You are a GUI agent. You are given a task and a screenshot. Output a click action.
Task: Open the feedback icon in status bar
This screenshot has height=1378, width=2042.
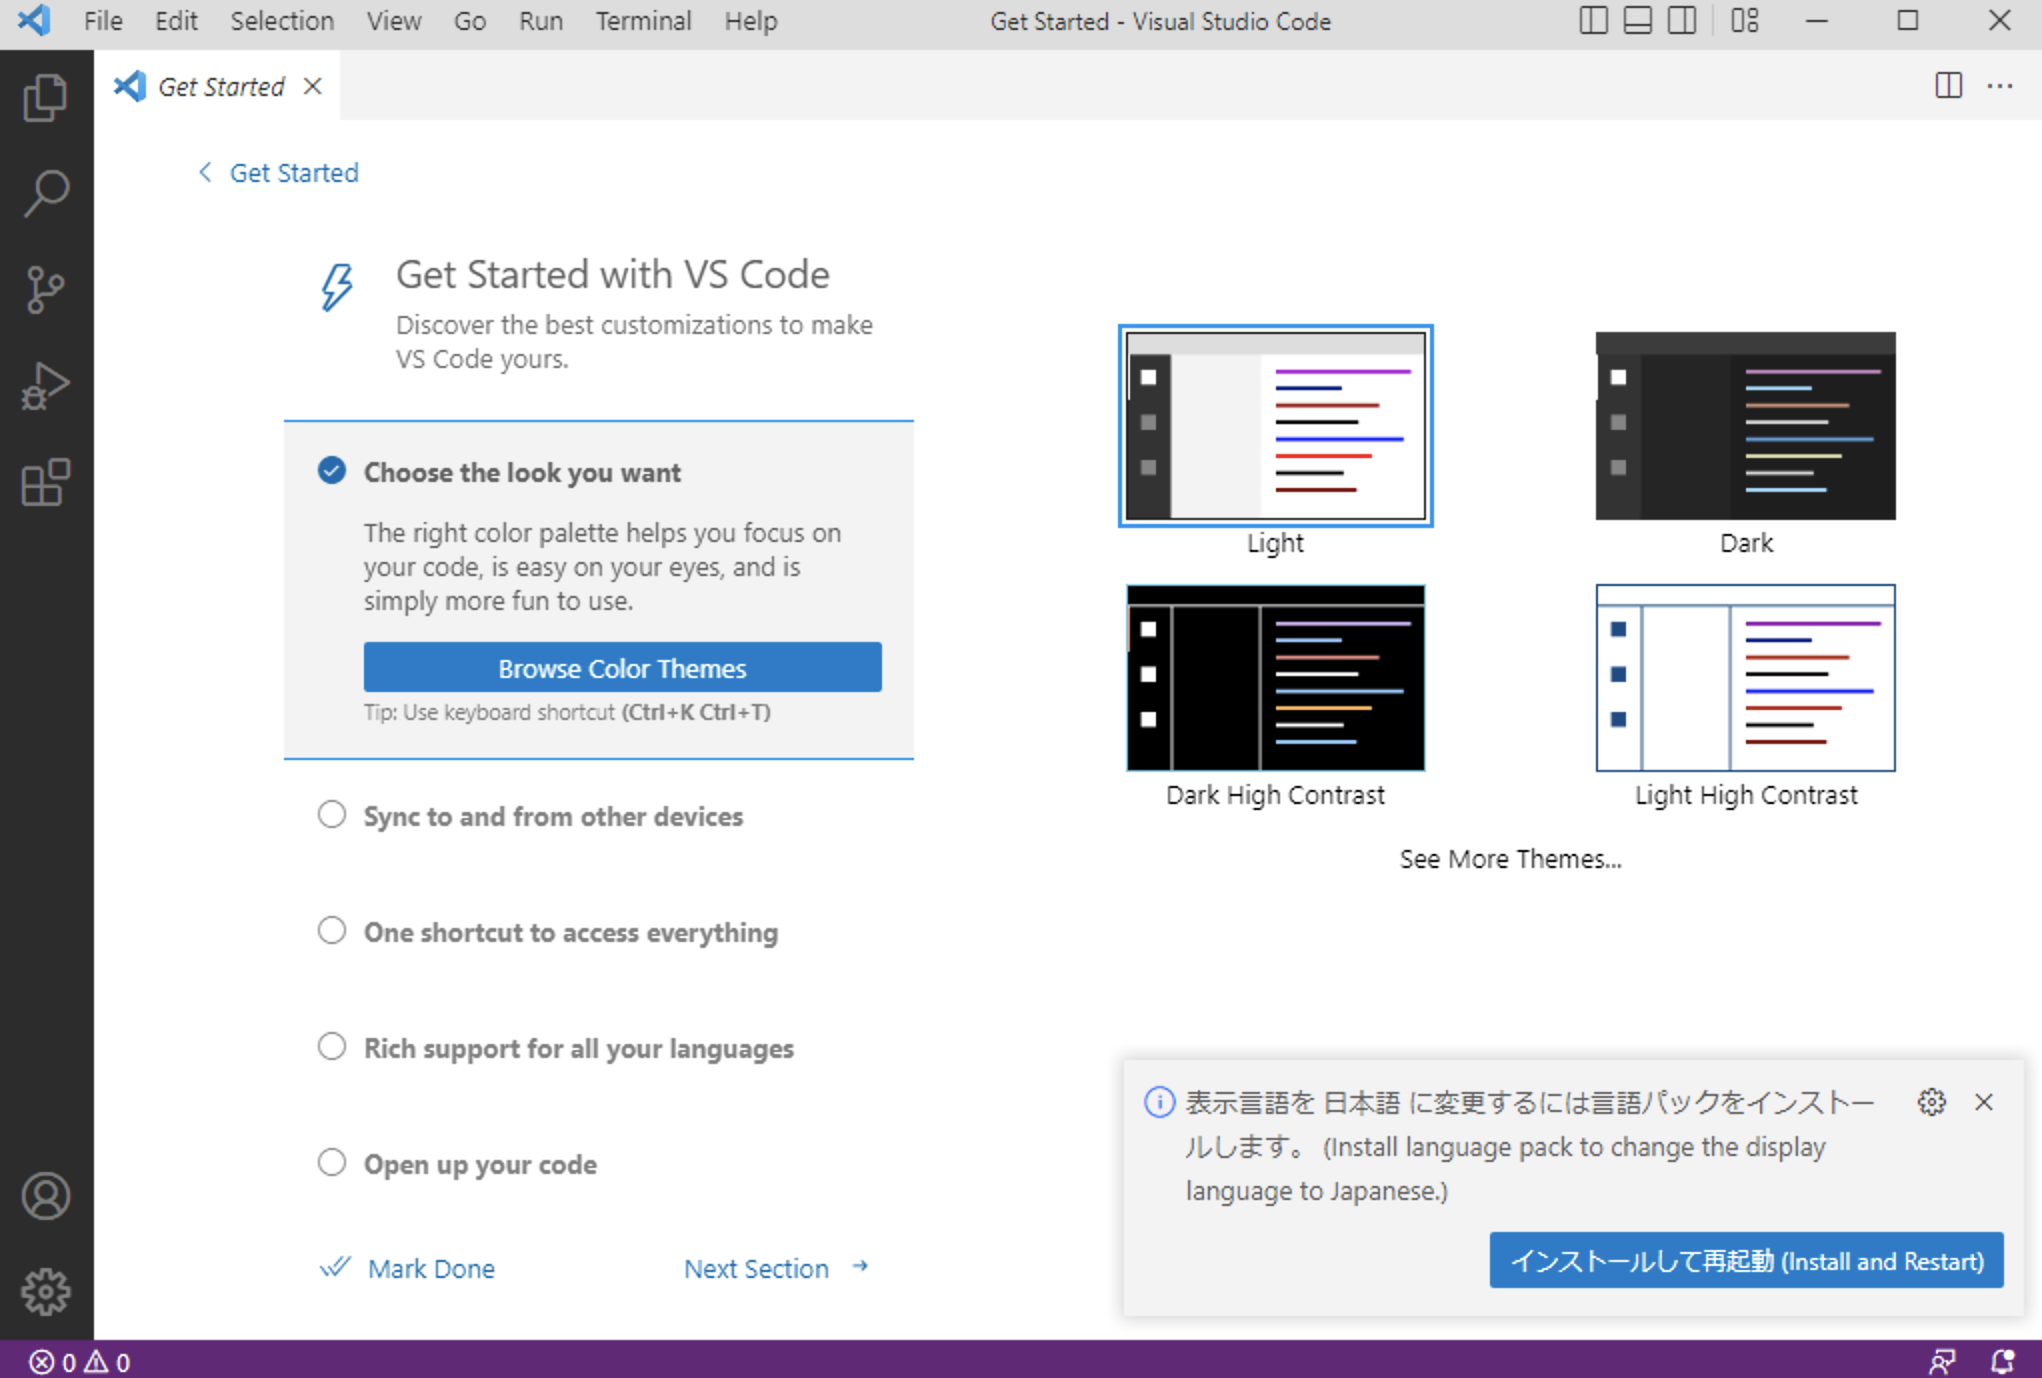pos(1941,1361)
